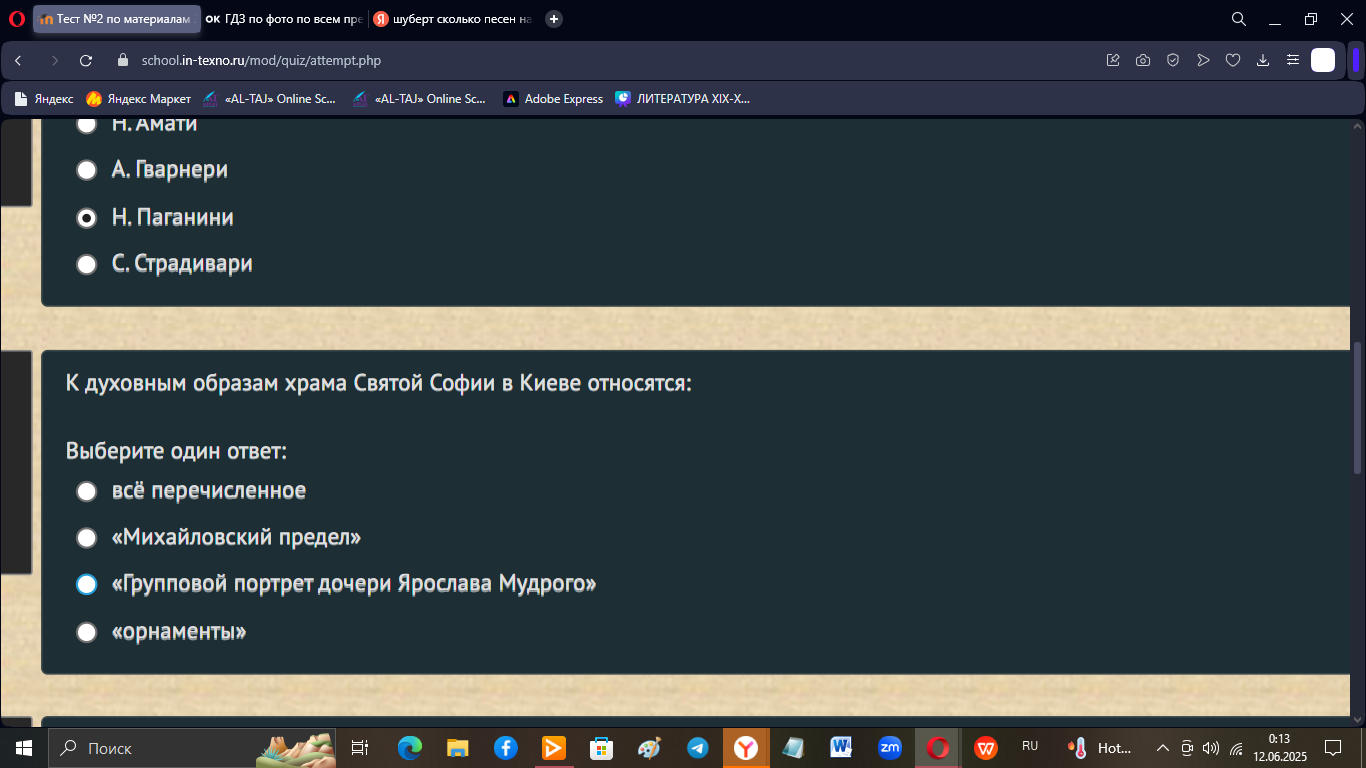Screen dimensions: 1366x768
Task: Open a new tab with plus button
Action: (554, 19)
